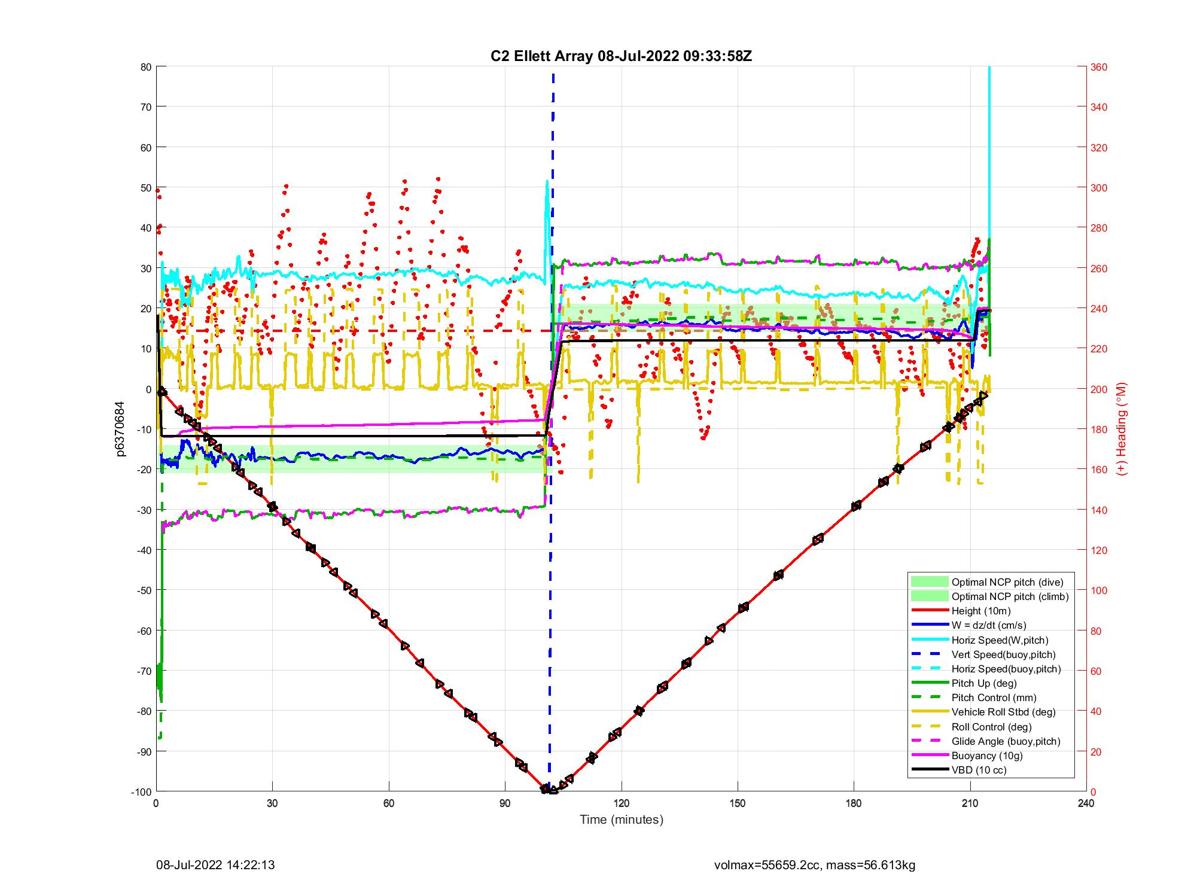
Task: Click the '30' tick on the time axis
Action: (x=272, y=802)
